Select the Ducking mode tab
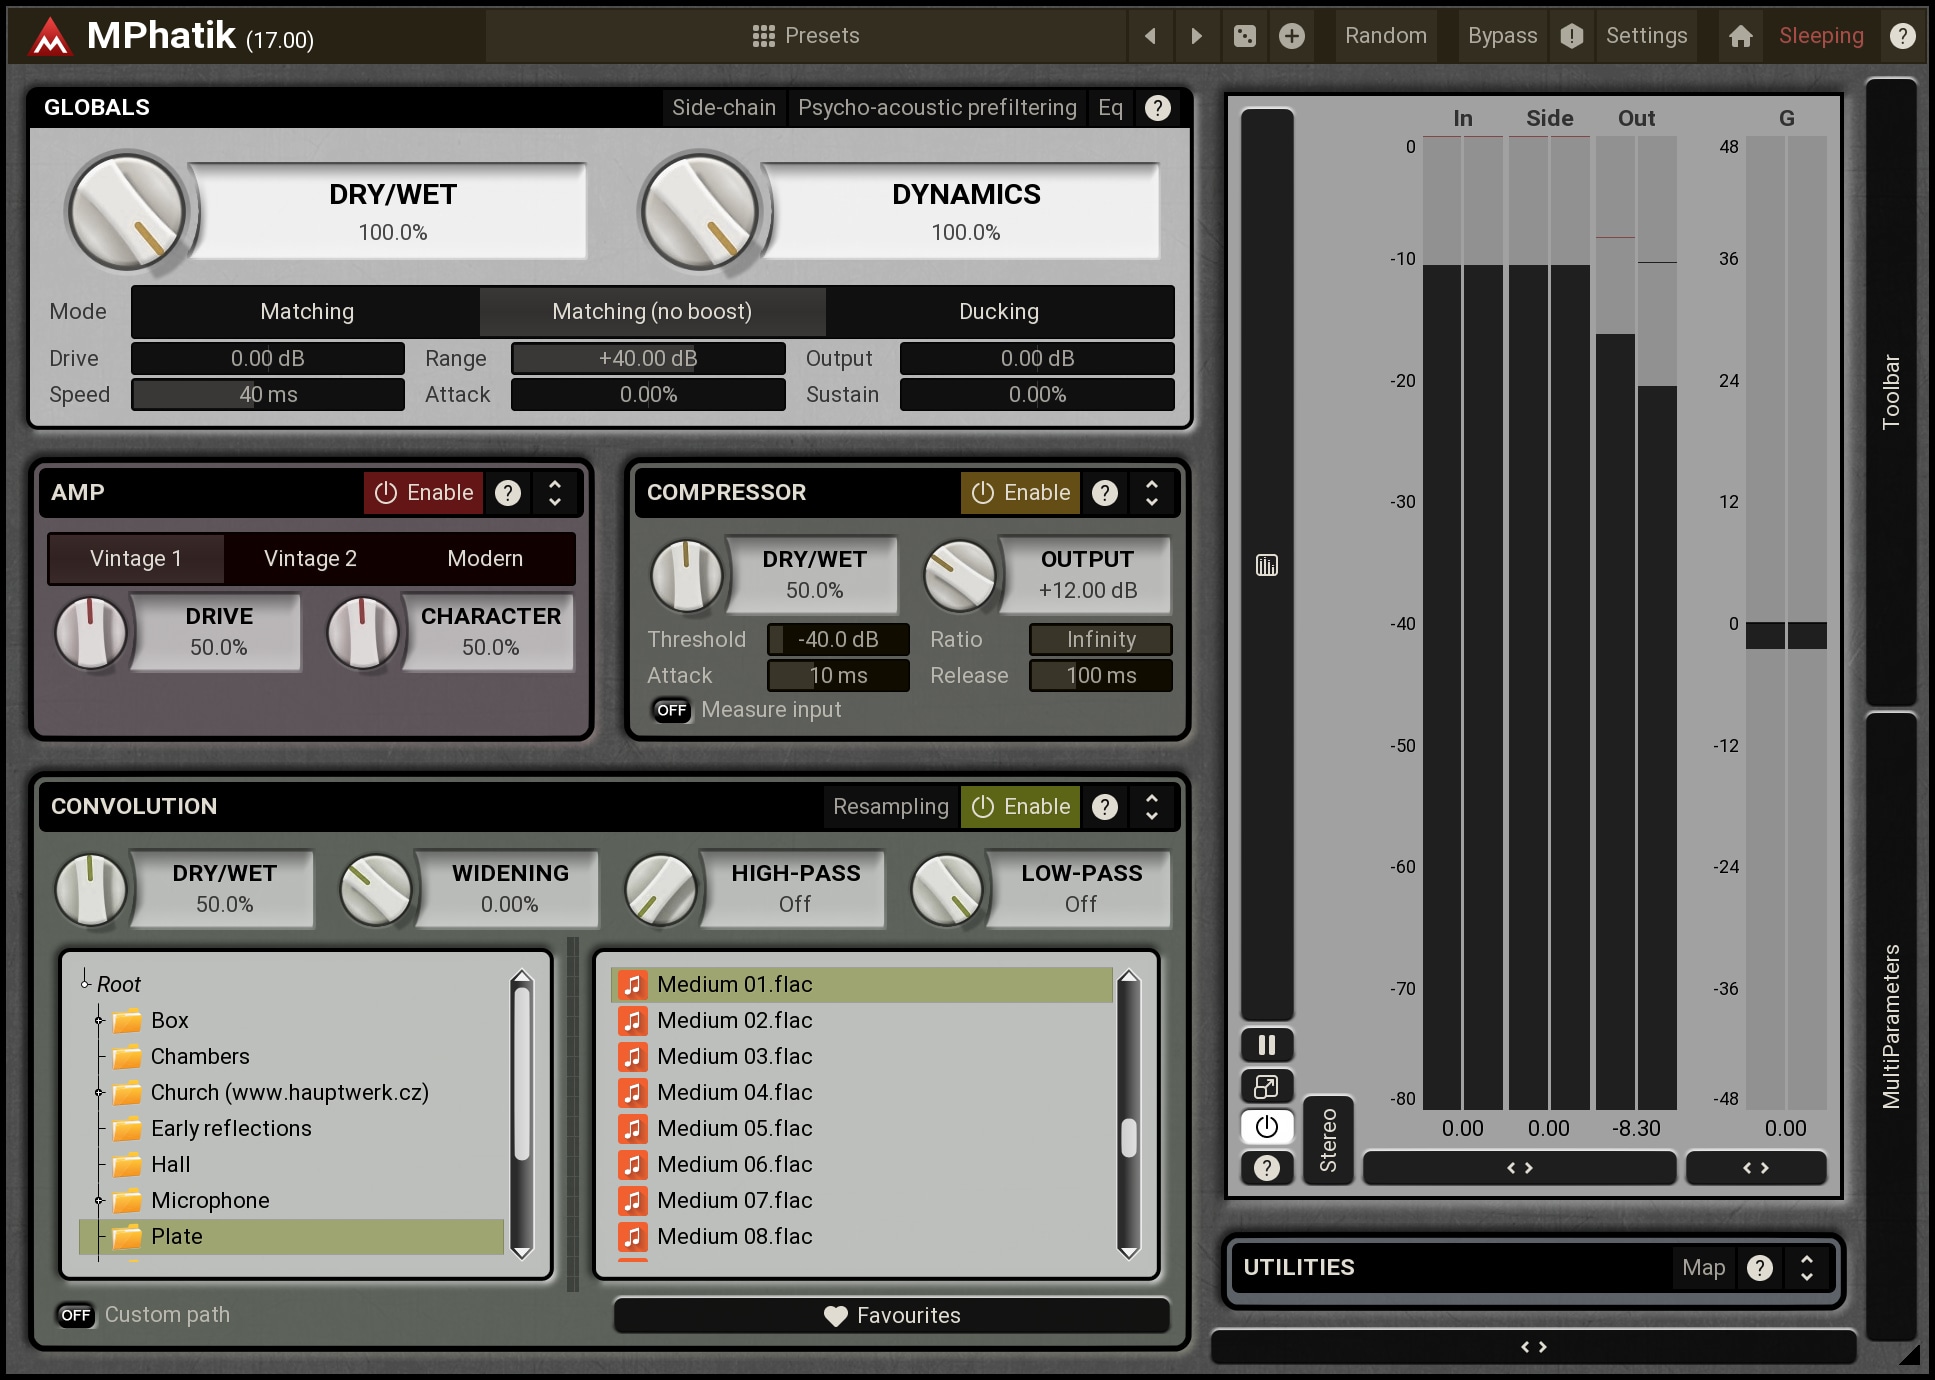The height and width of the screenshot is (1380, 1935). (998, 312)
